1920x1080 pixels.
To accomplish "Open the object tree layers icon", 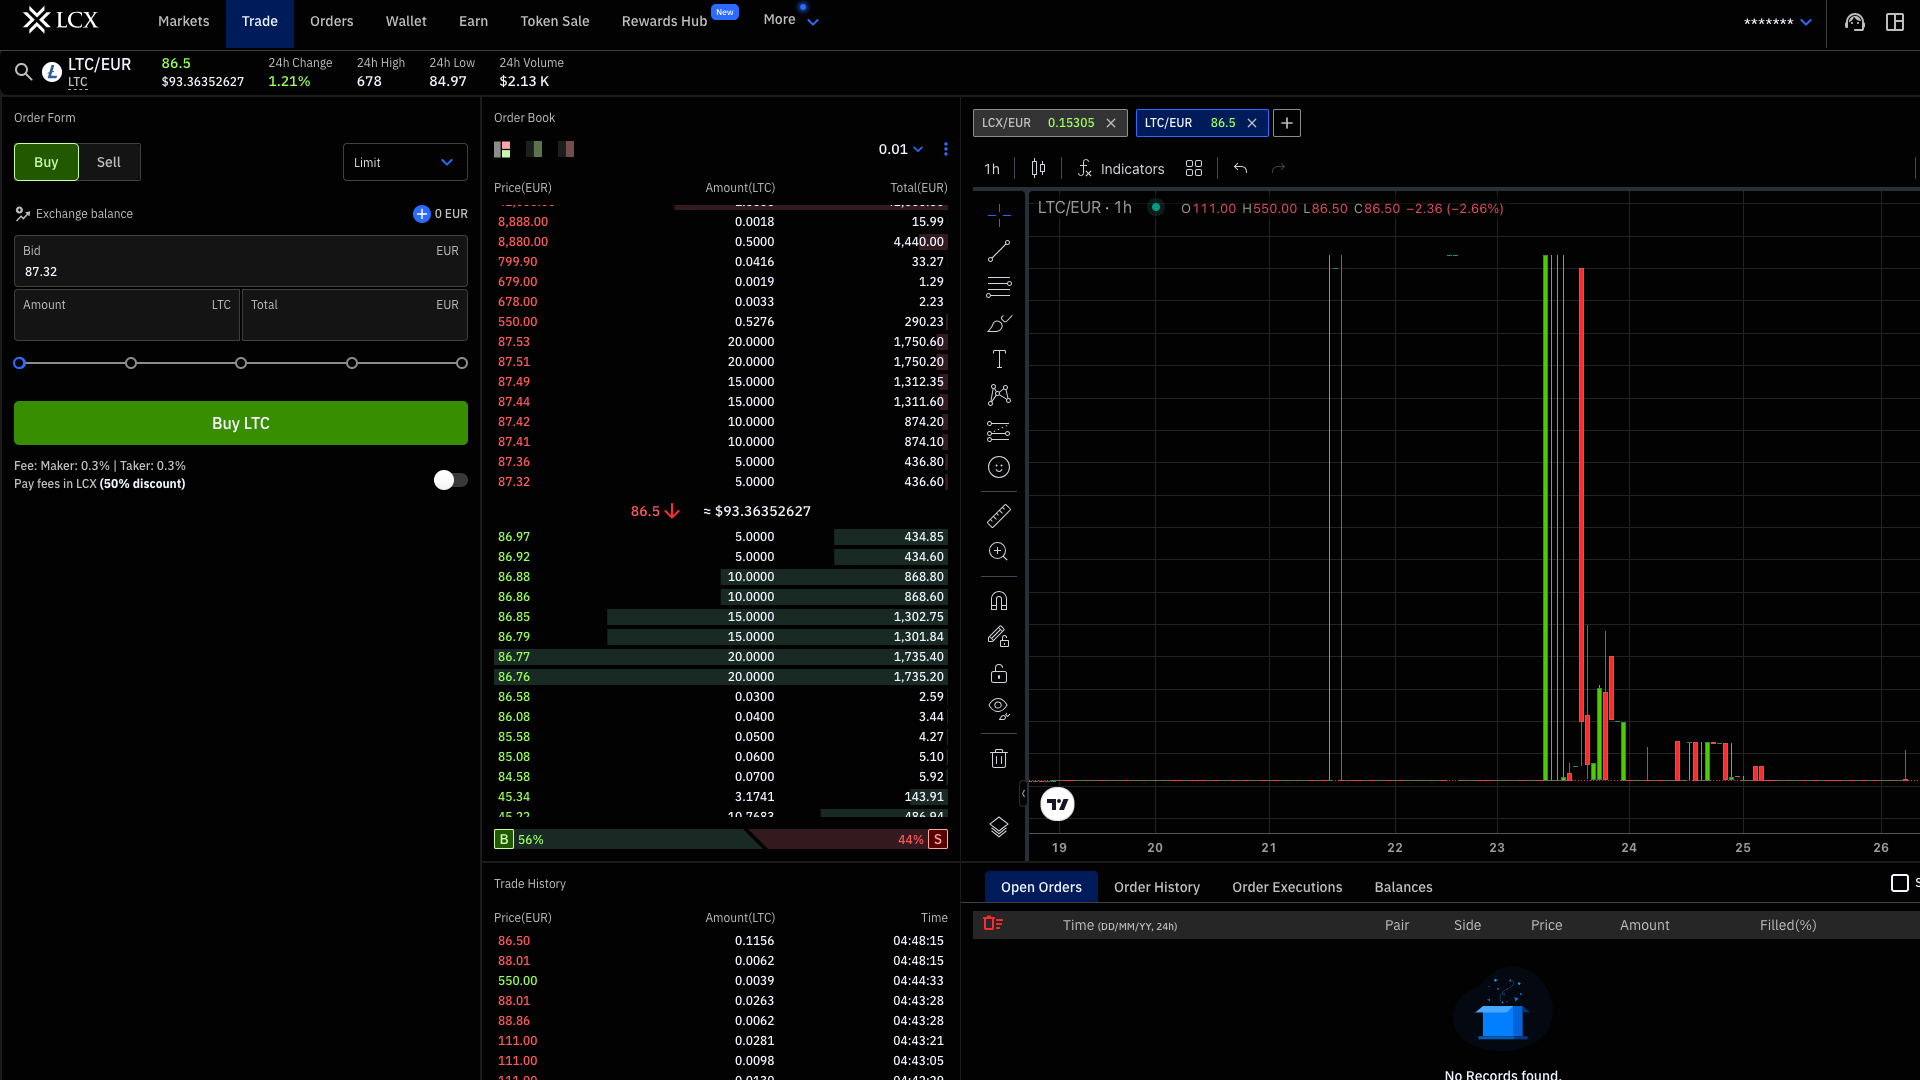I will tap(999, 827).
